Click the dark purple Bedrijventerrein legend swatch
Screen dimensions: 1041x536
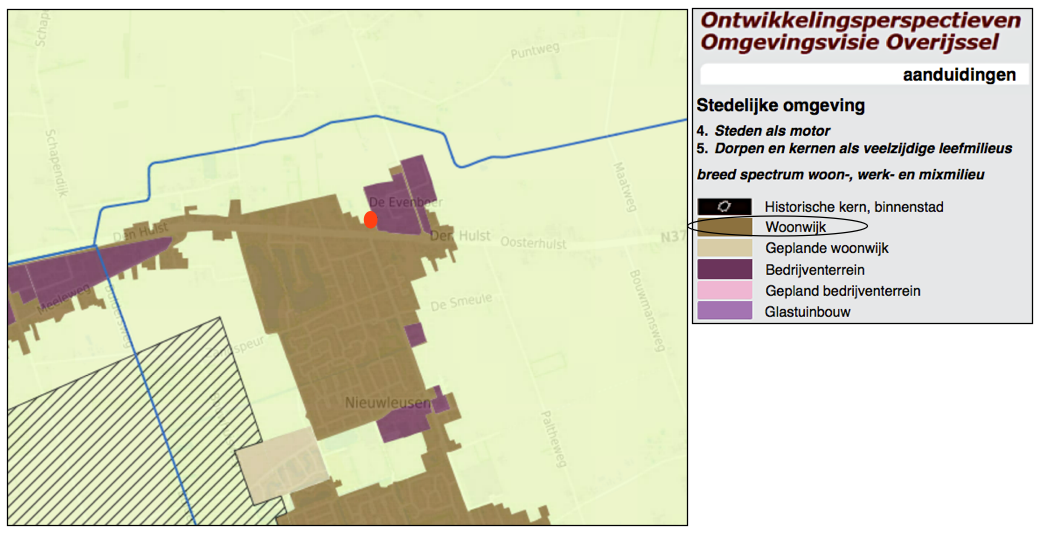click(x=724, y=269)
